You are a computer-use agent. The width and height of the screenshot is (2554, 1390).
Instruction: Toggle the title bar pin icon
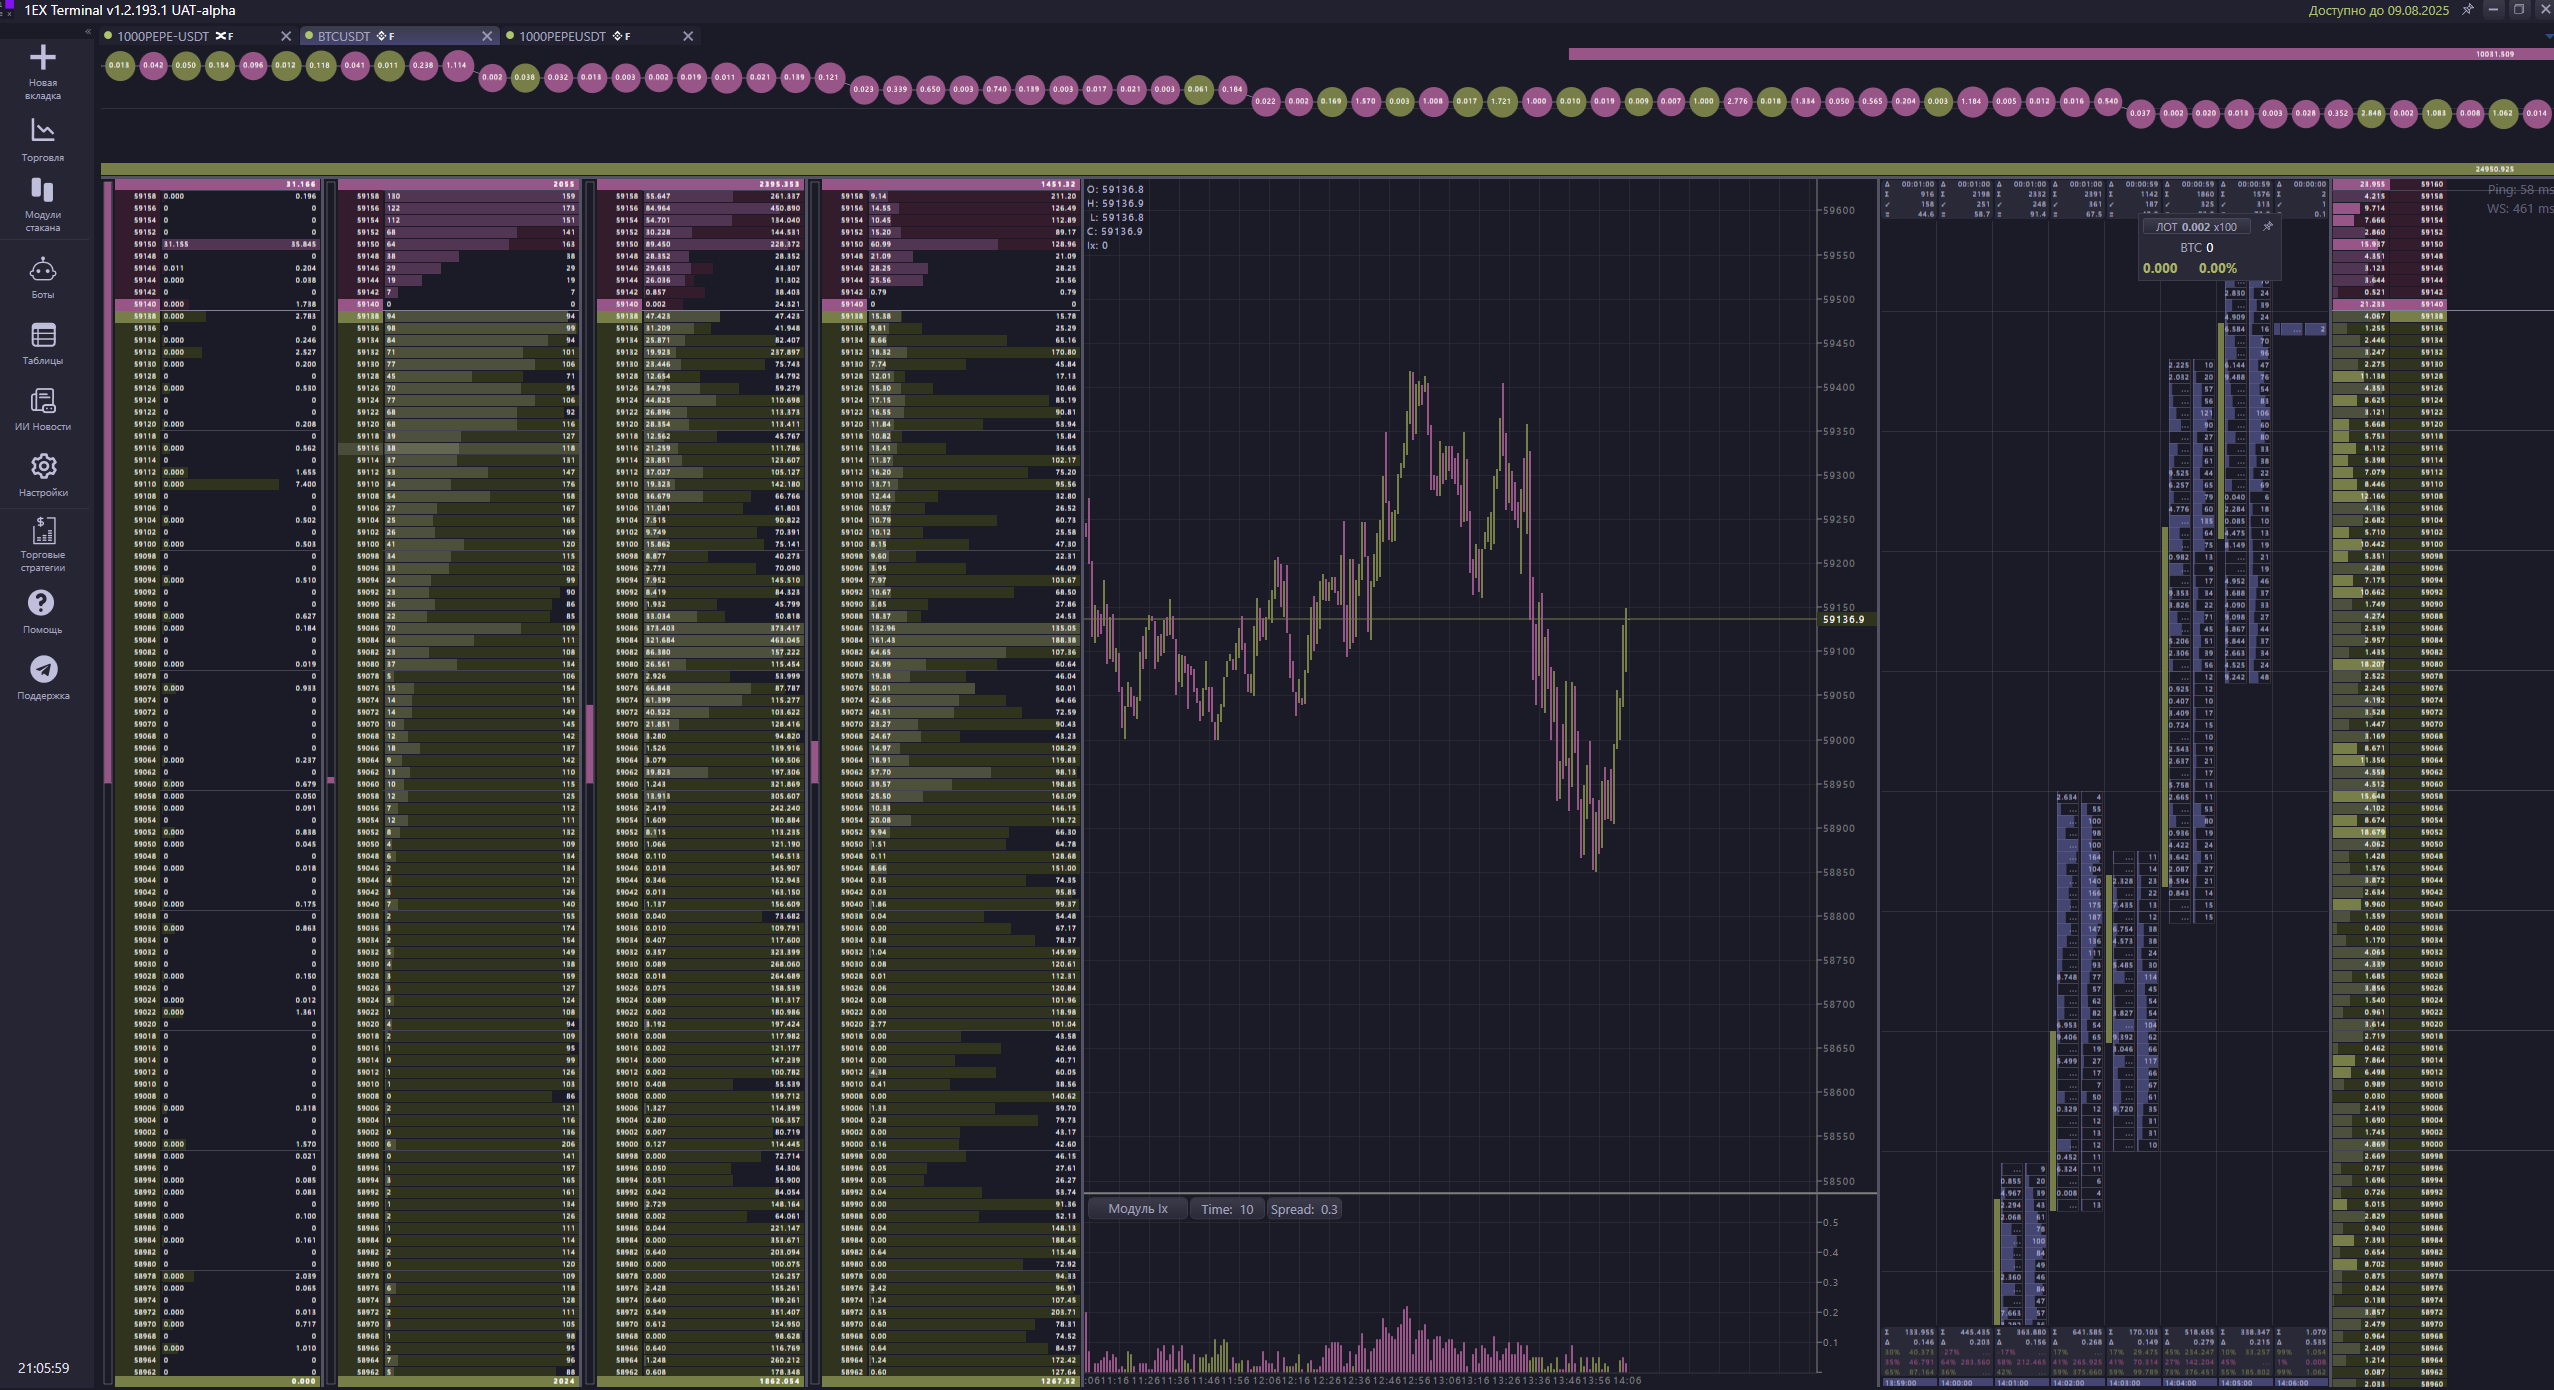2467,10
